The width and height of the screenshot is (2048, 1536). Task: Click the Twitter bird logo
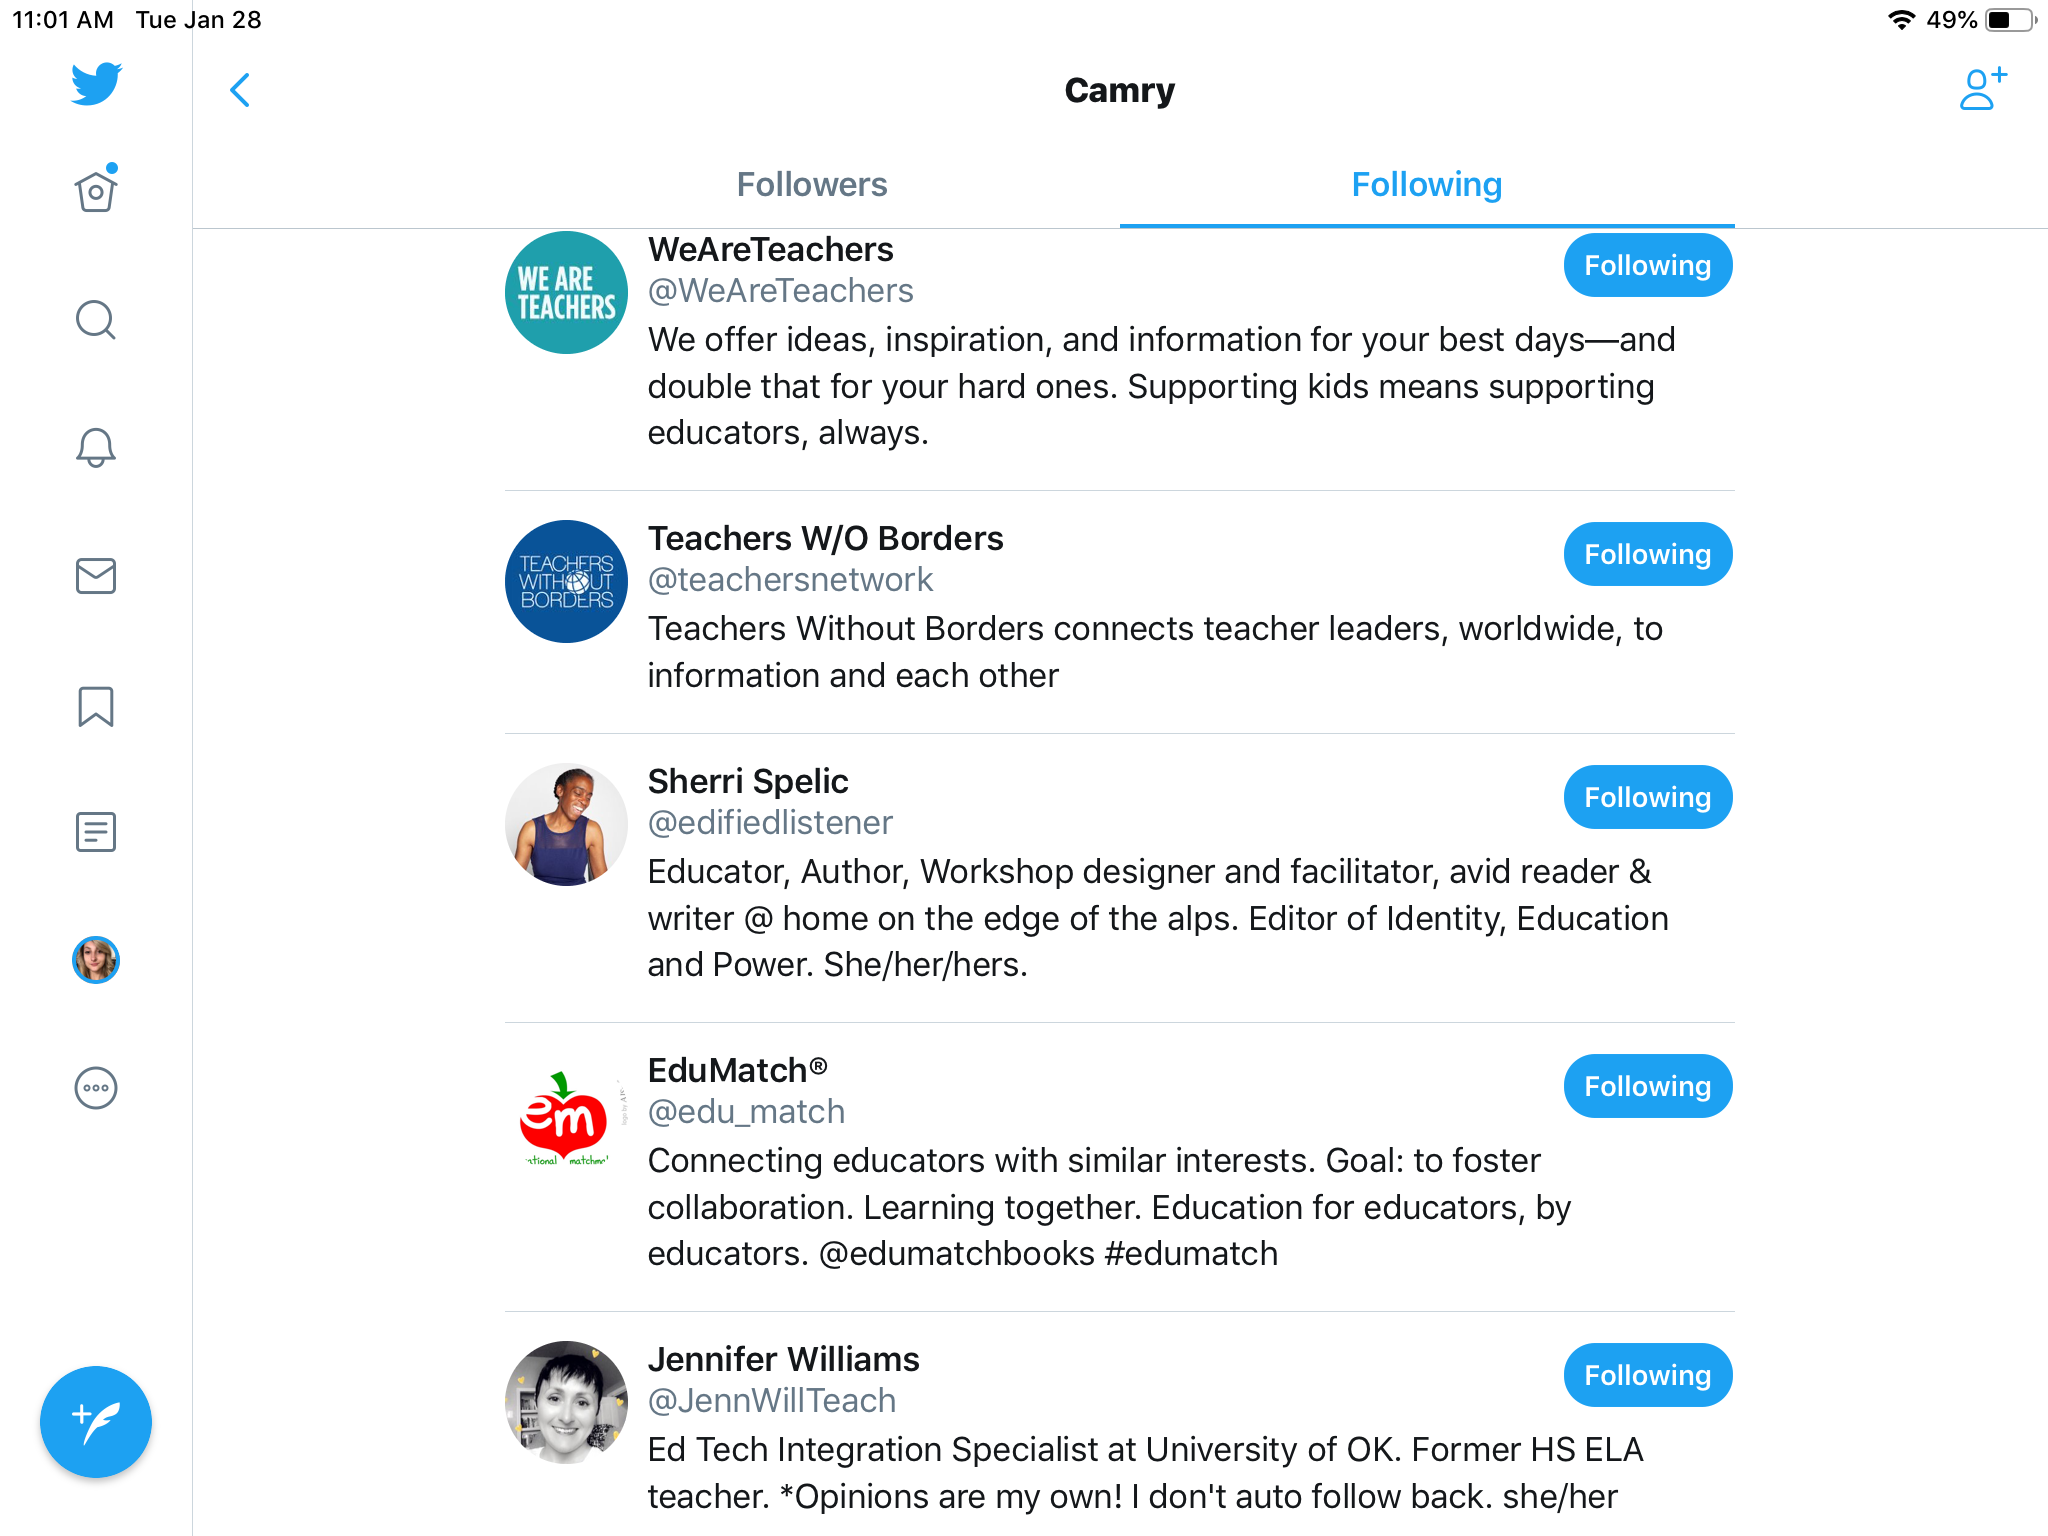[96, 84]
